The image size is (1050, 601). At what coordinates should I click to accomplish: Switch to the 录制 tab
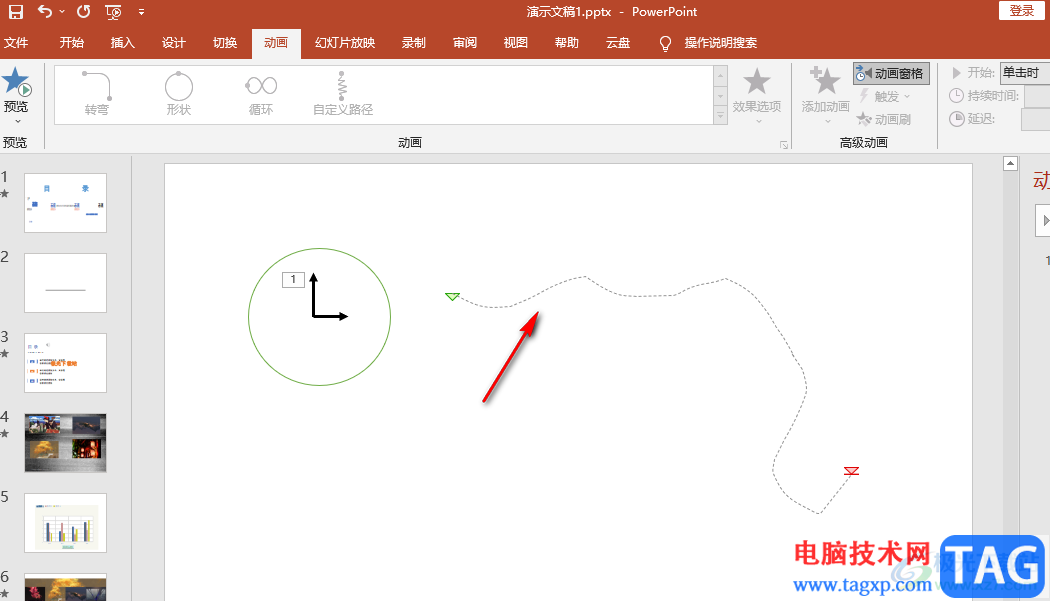click(414, 43)
